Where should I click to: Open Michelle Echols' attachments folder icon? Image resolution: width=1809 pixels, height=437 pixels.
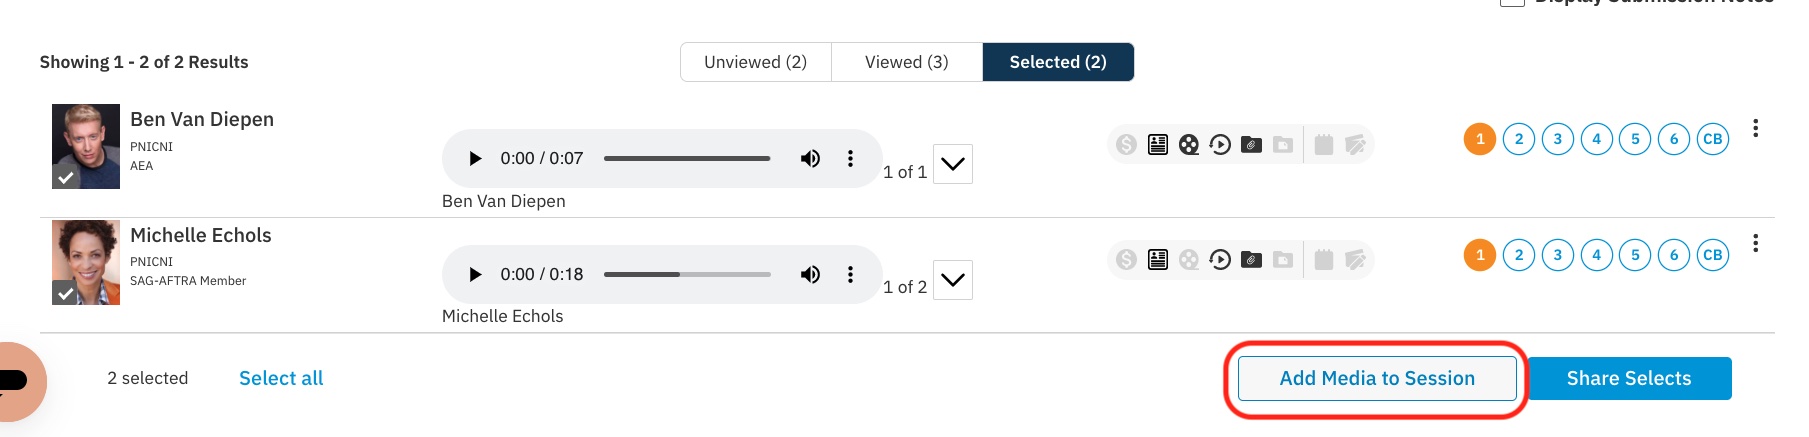1251,260
